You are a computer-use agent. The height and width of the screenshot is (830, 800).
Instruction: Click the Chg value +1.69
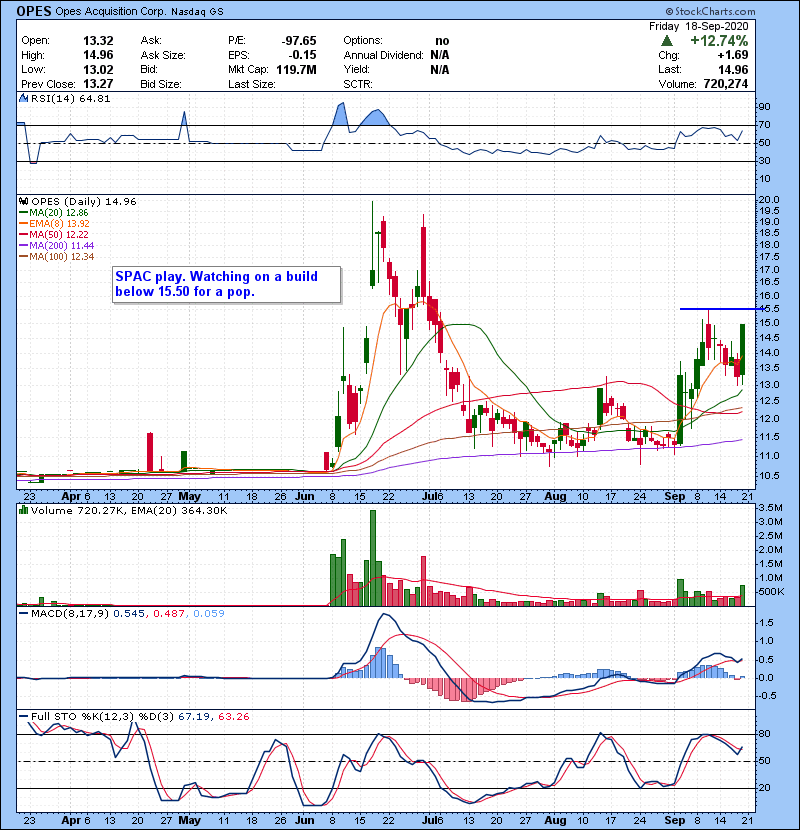click(x=733, y=55)
